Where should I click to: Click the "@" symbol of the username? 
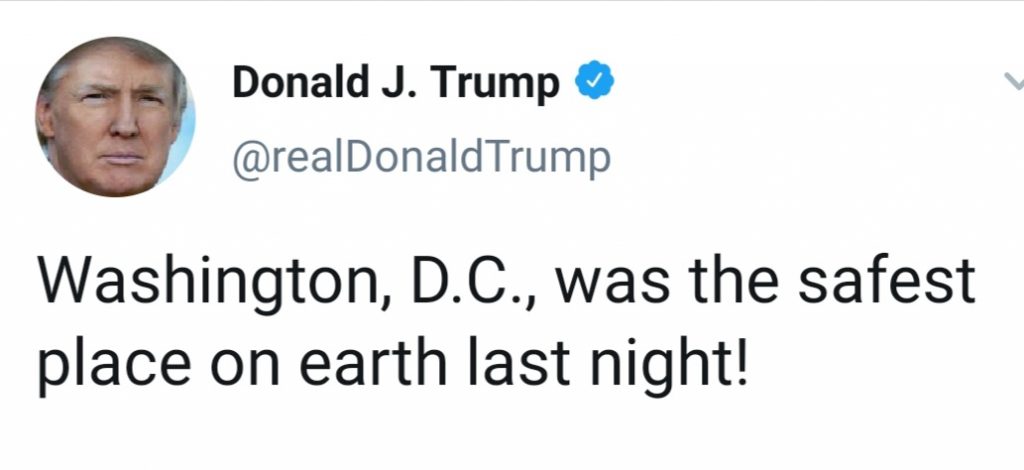pos(246,159)
